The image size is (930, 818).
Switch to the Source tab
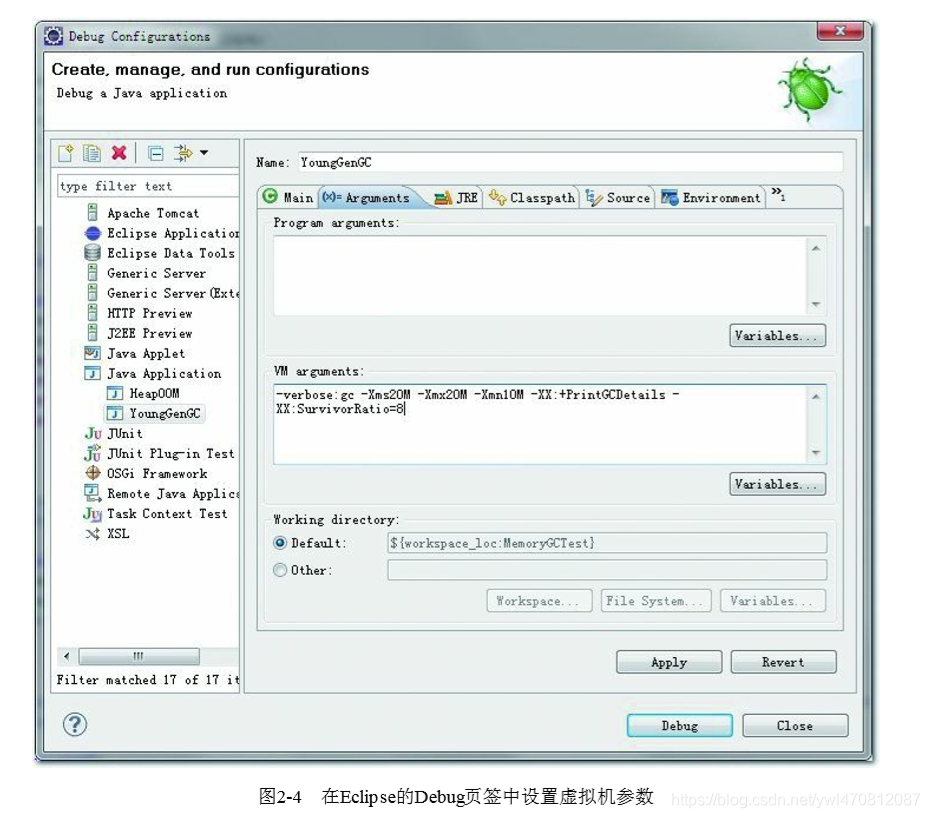(x=618, y=198)
